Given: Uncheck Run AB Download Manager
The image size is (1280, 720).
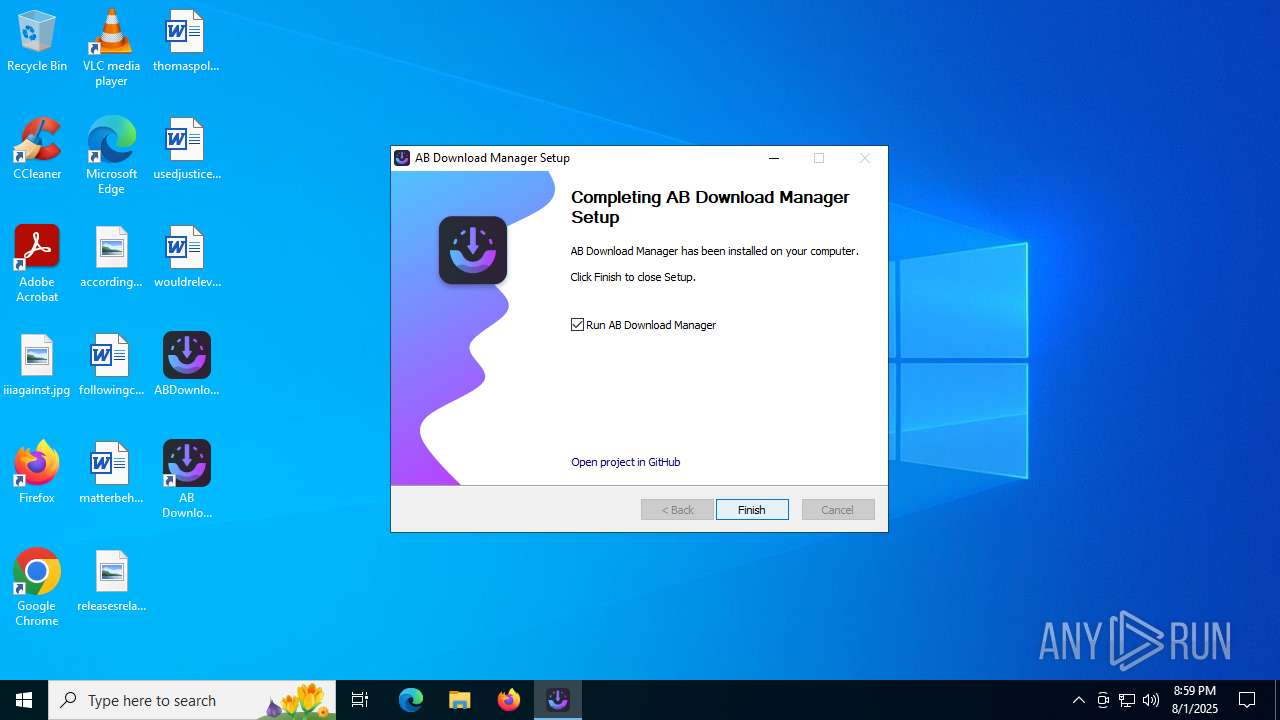Looking at the screenshot, I should [577, 325].
